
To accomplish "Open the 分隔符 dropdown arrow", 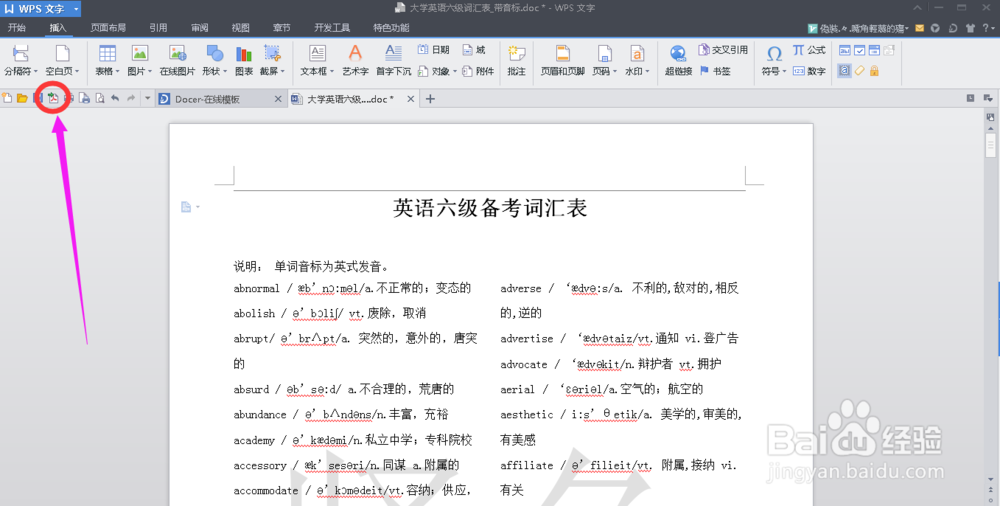I will 36,72.
